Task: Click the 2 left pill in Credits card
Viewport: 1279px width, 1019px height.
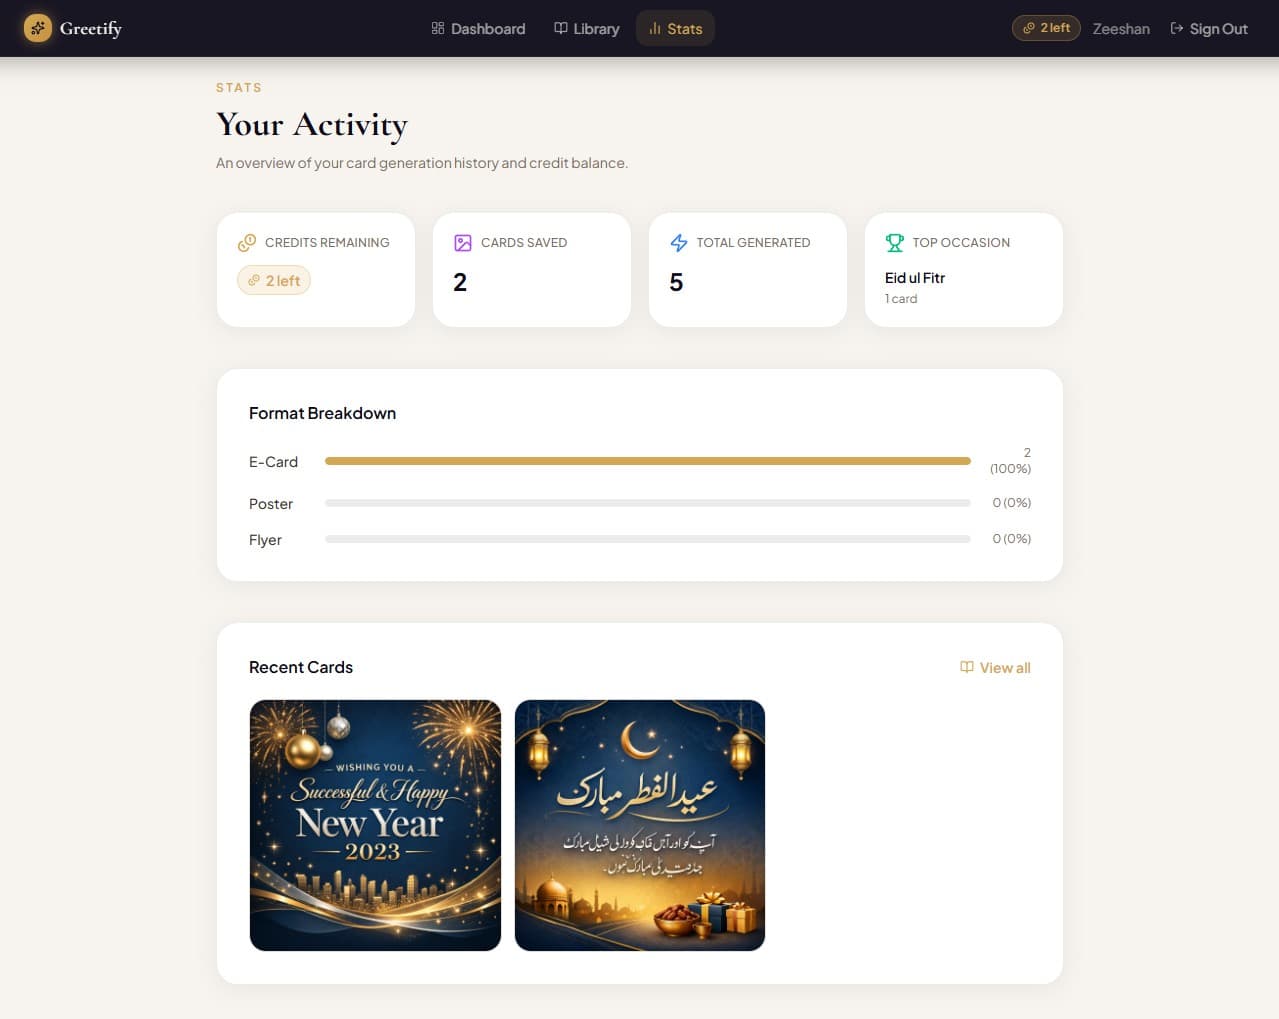Action: click(274, 281)
